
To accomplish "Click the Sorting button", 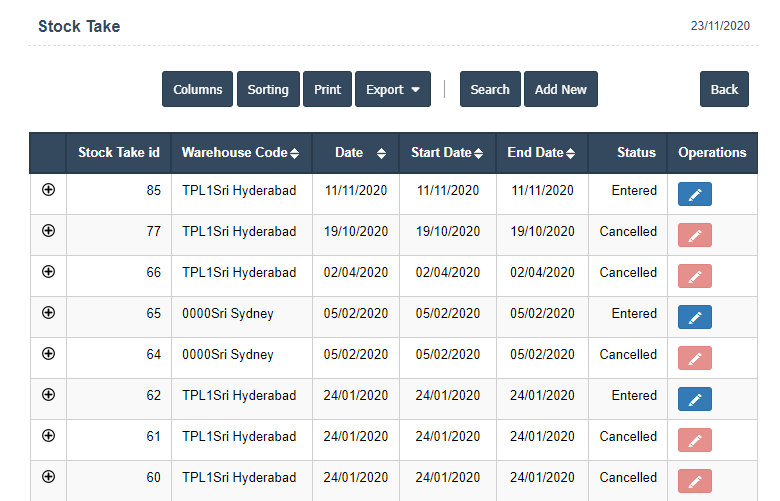I will point(268,89).
